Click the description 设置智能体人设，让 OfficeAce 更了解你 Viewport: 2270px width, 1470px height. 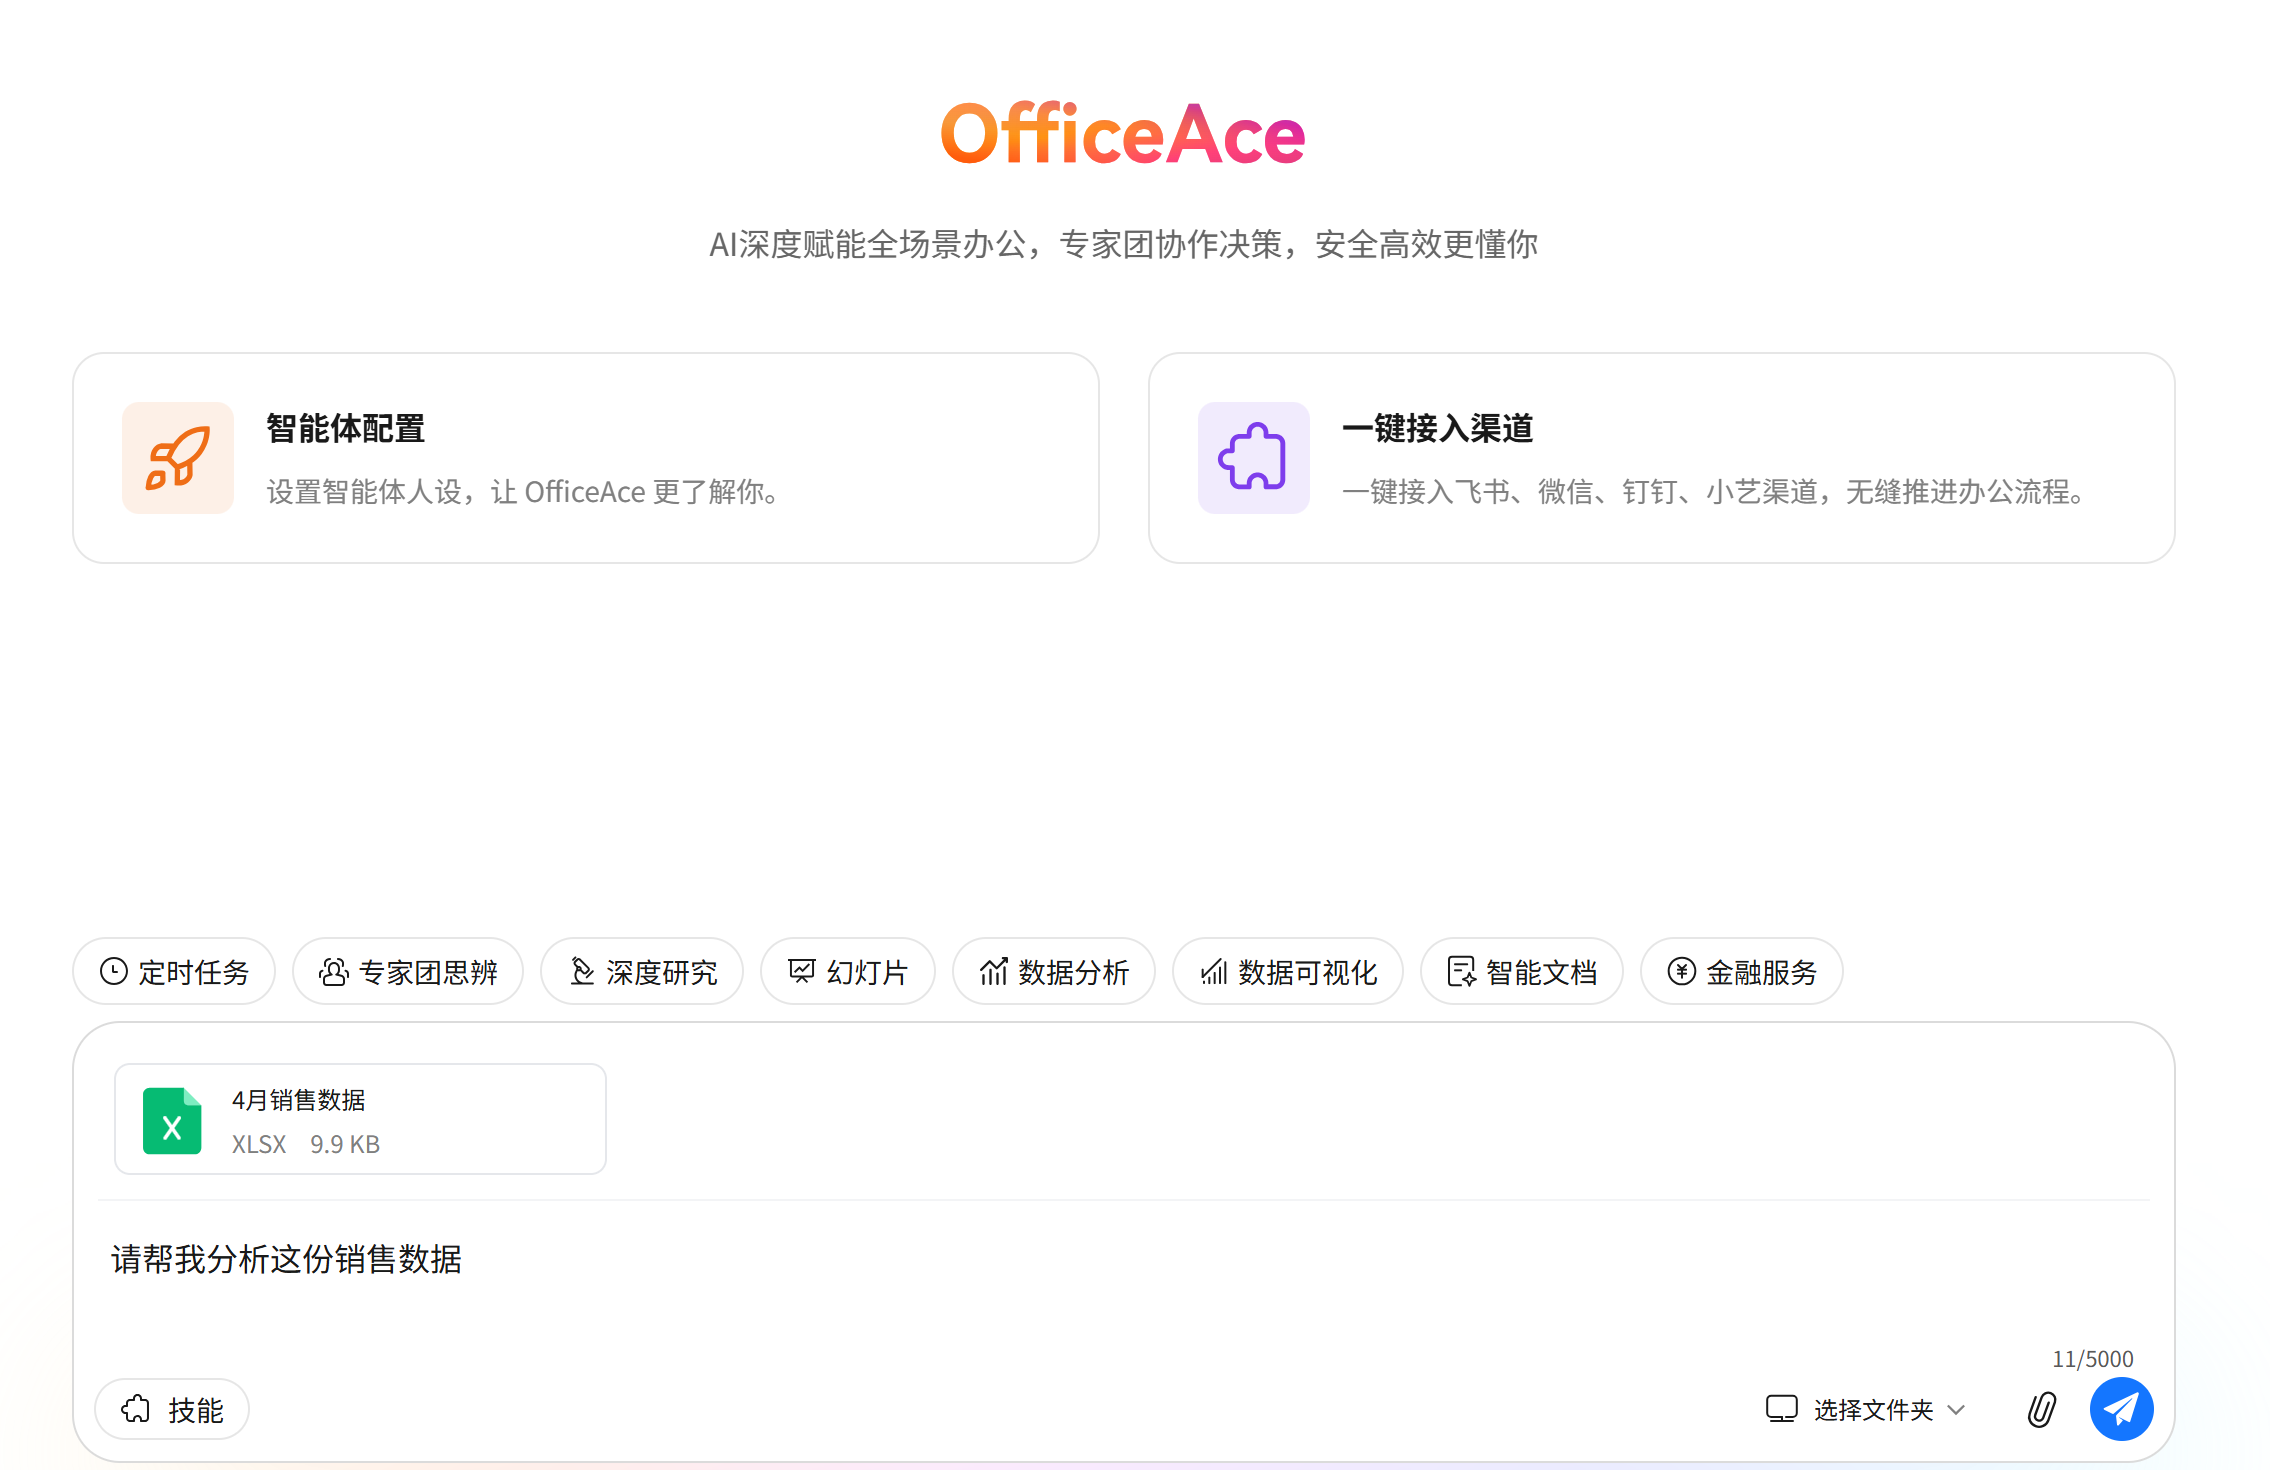pos(525,492)
